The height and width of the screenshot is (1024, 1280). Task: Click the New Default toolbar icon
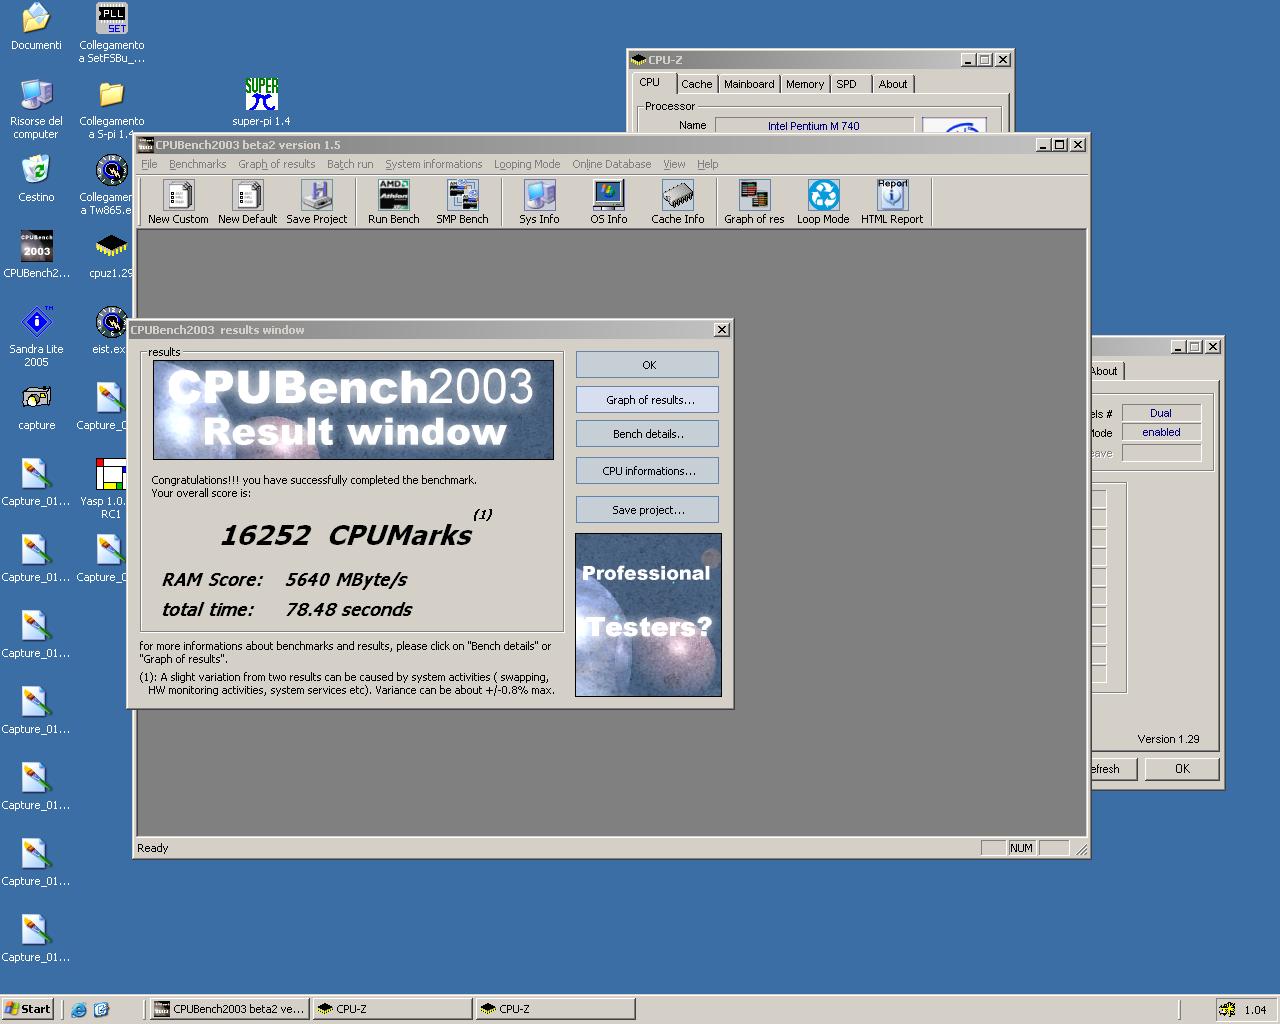247,202
